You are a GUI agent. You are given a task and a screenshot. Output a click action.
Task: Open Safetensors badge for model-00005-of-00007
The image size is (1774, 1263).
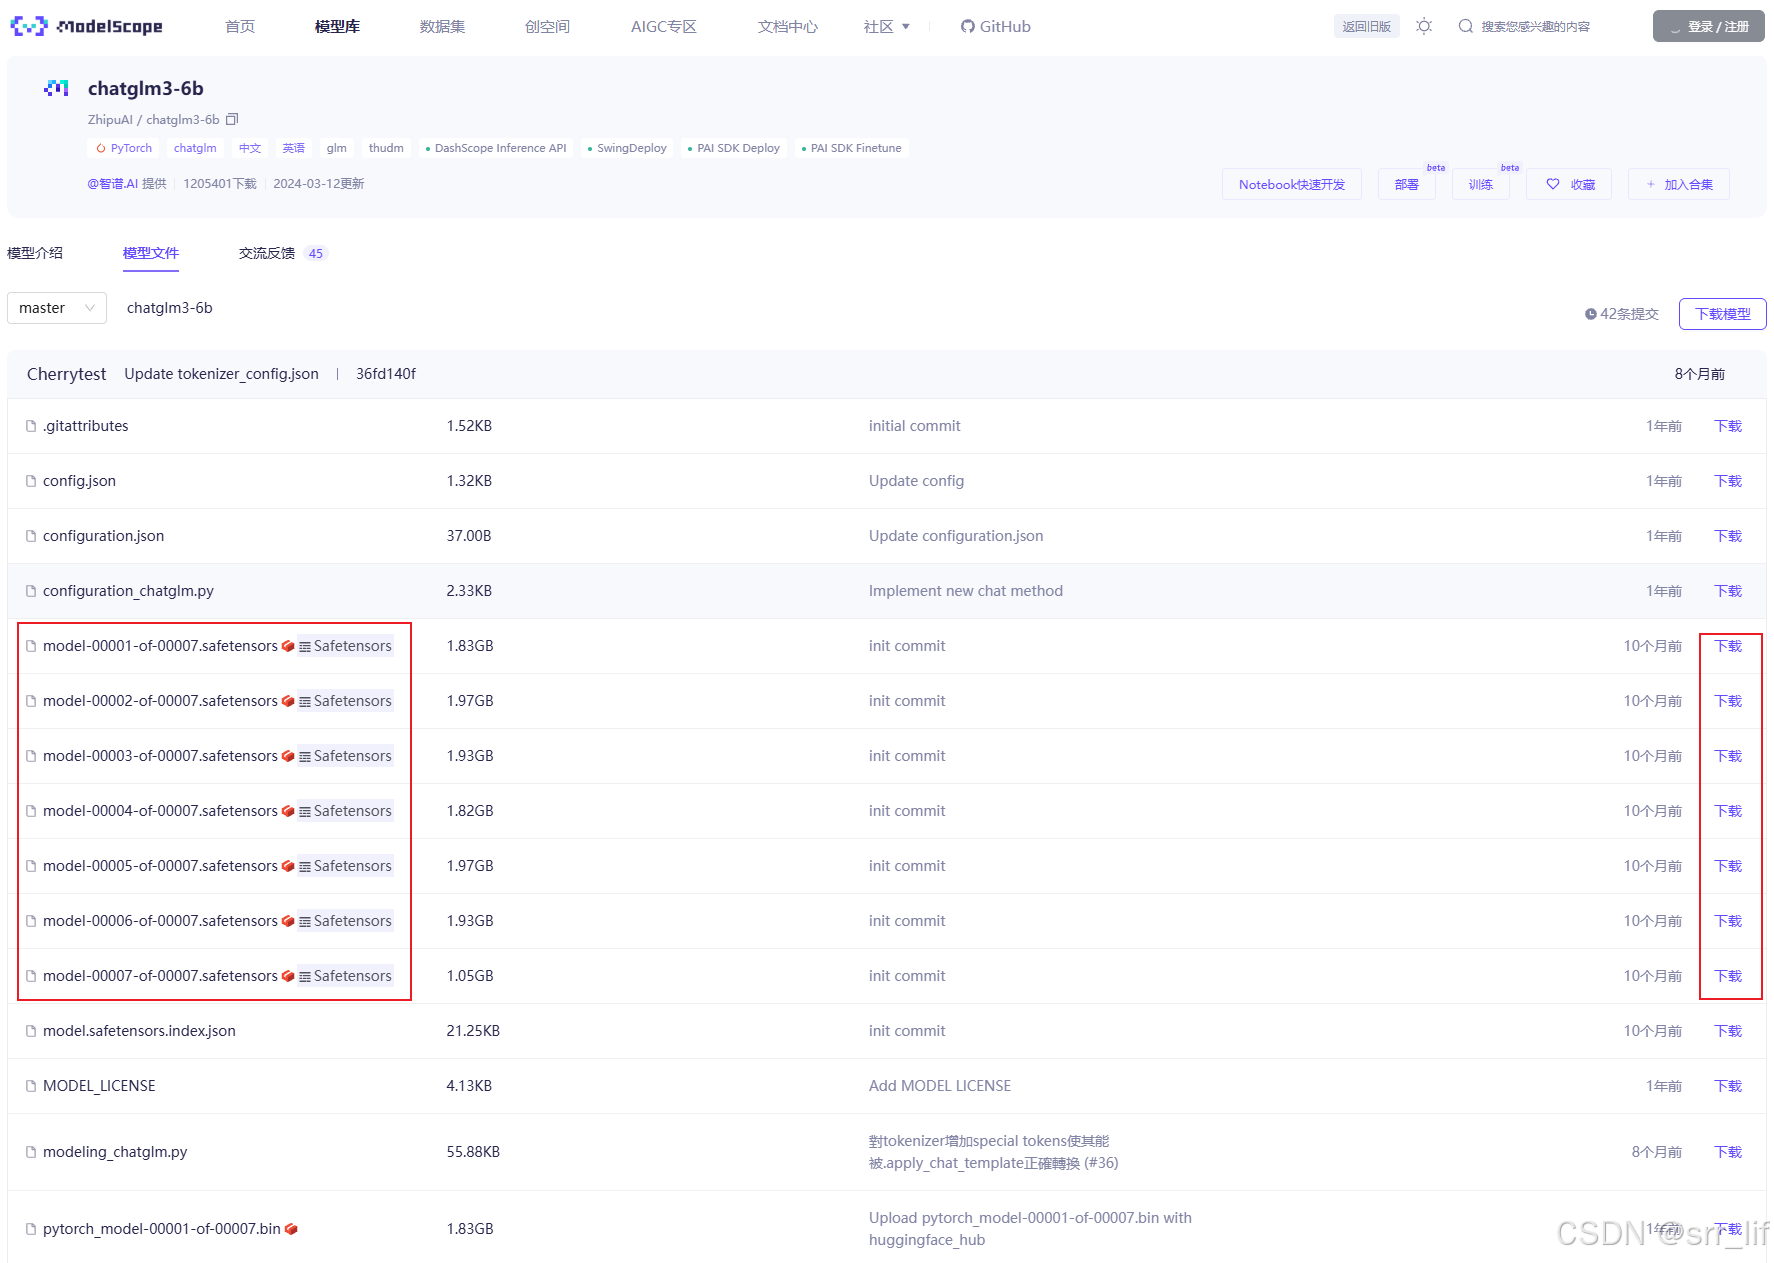coord(346,866)
